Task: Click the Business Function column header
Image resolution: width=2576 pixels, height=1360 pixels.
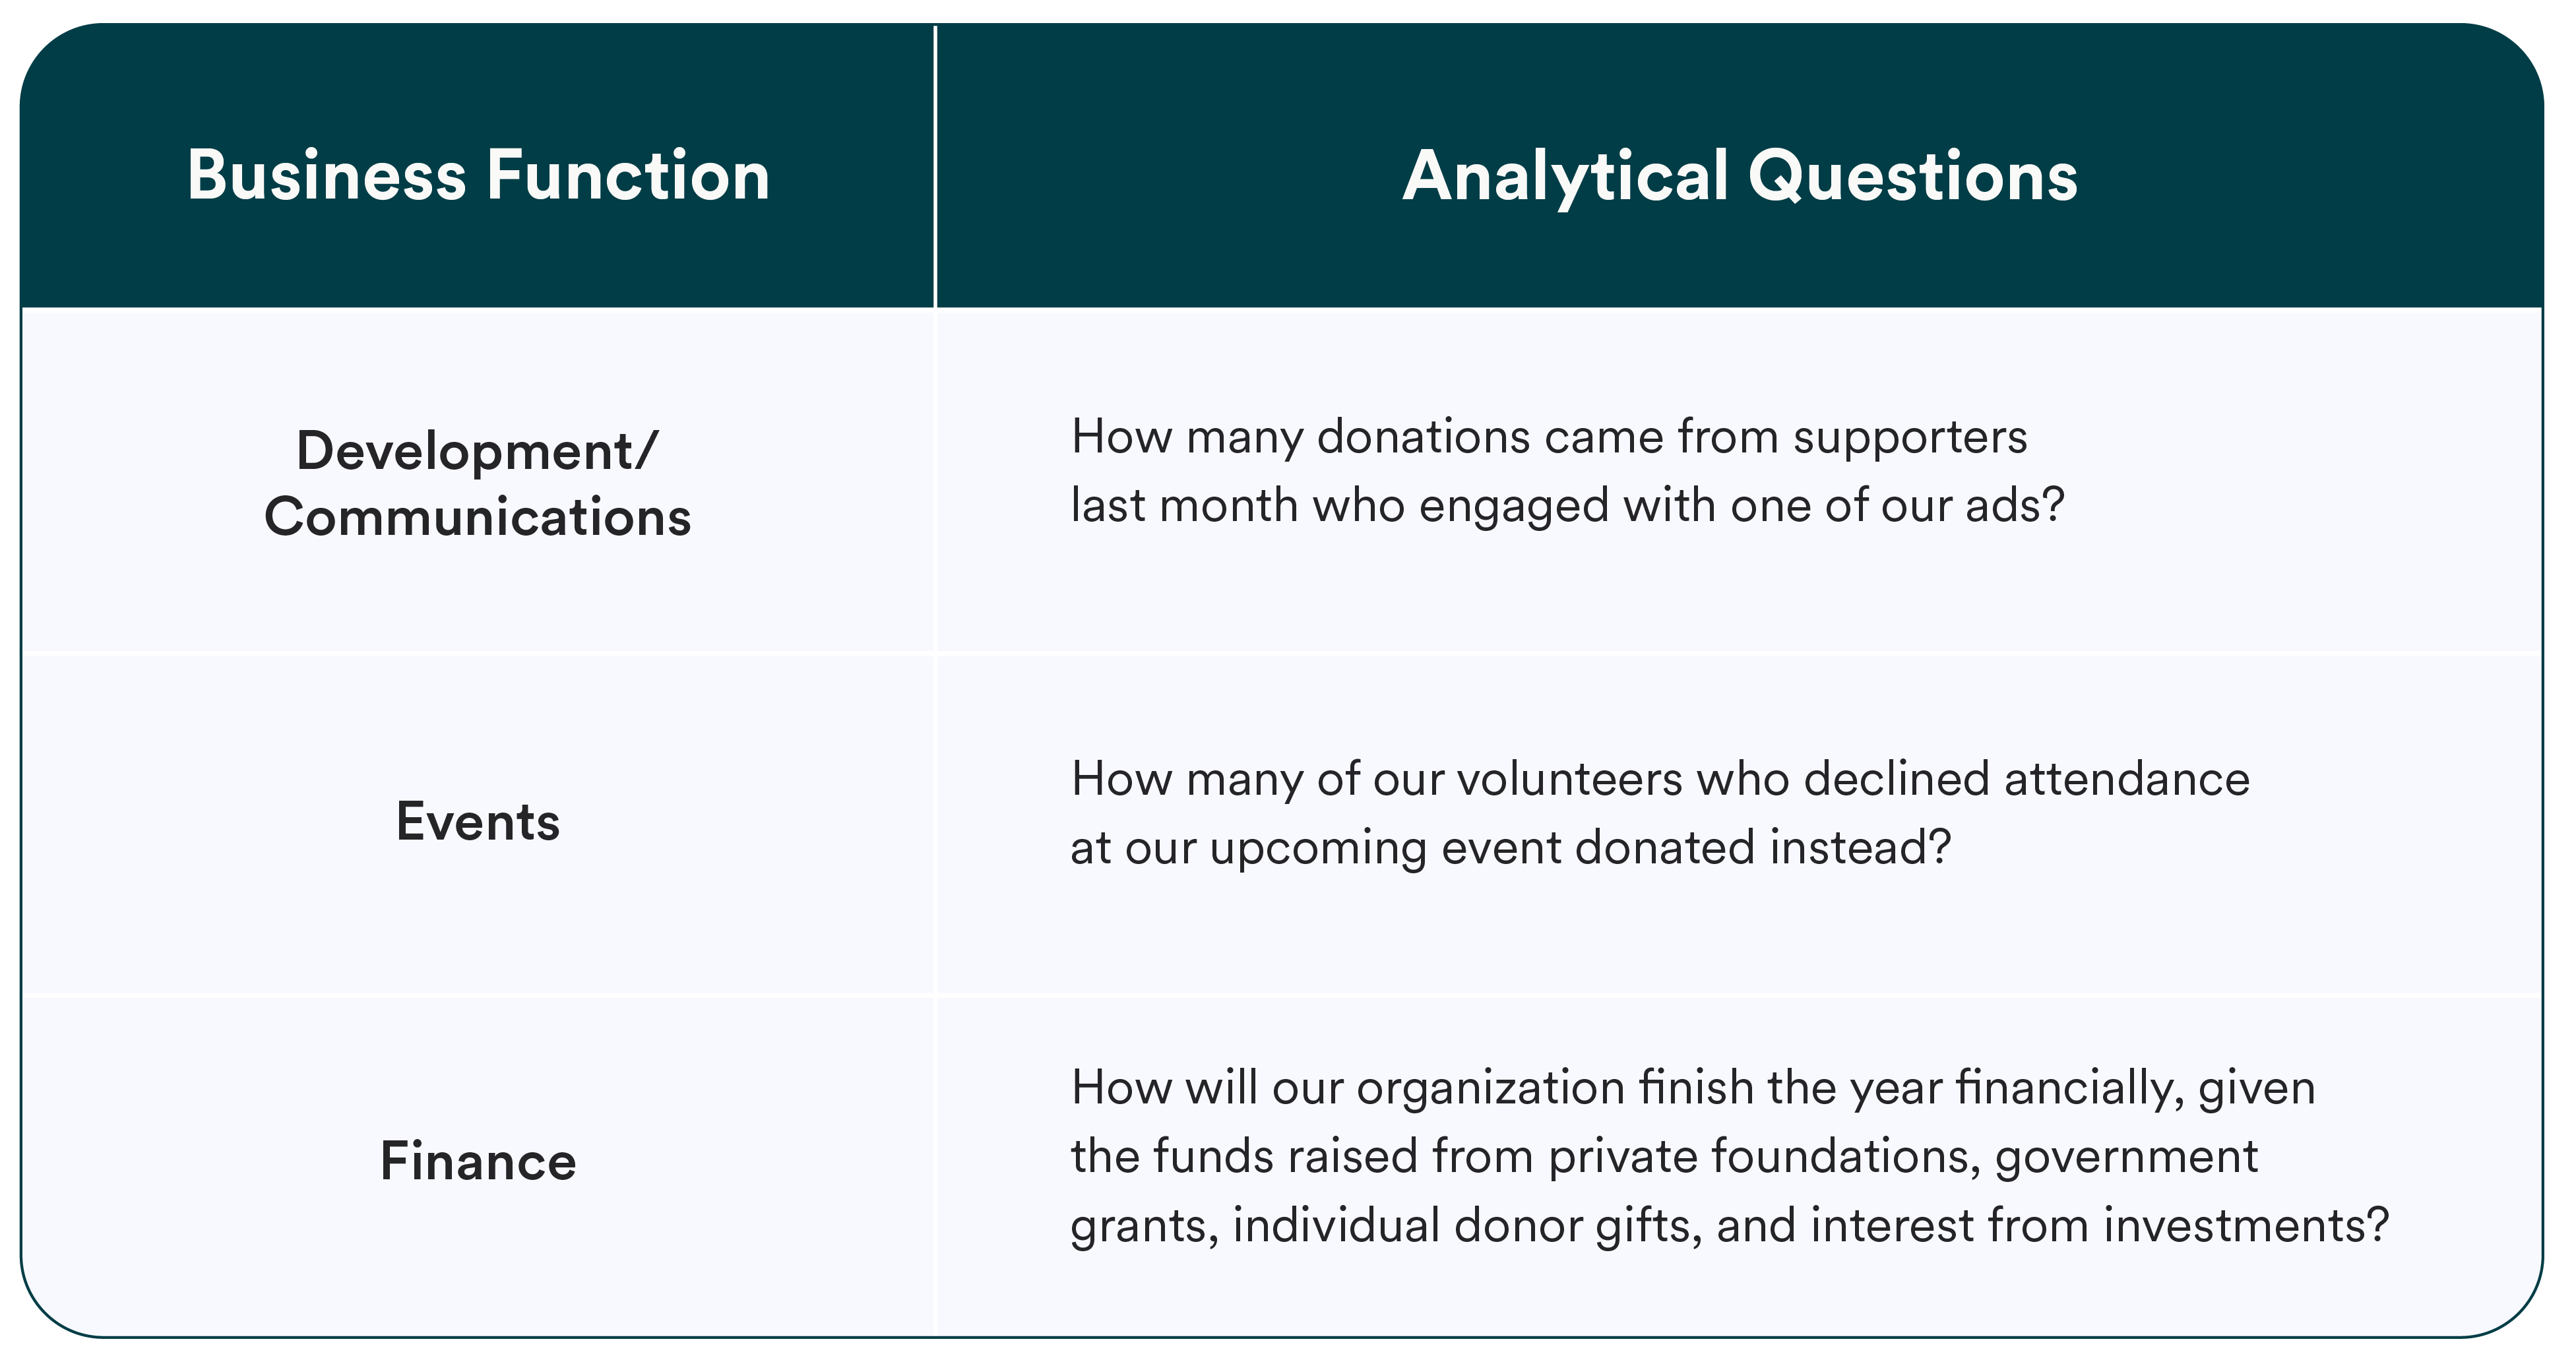Action: pyautogui.click(x=478, y=176)
